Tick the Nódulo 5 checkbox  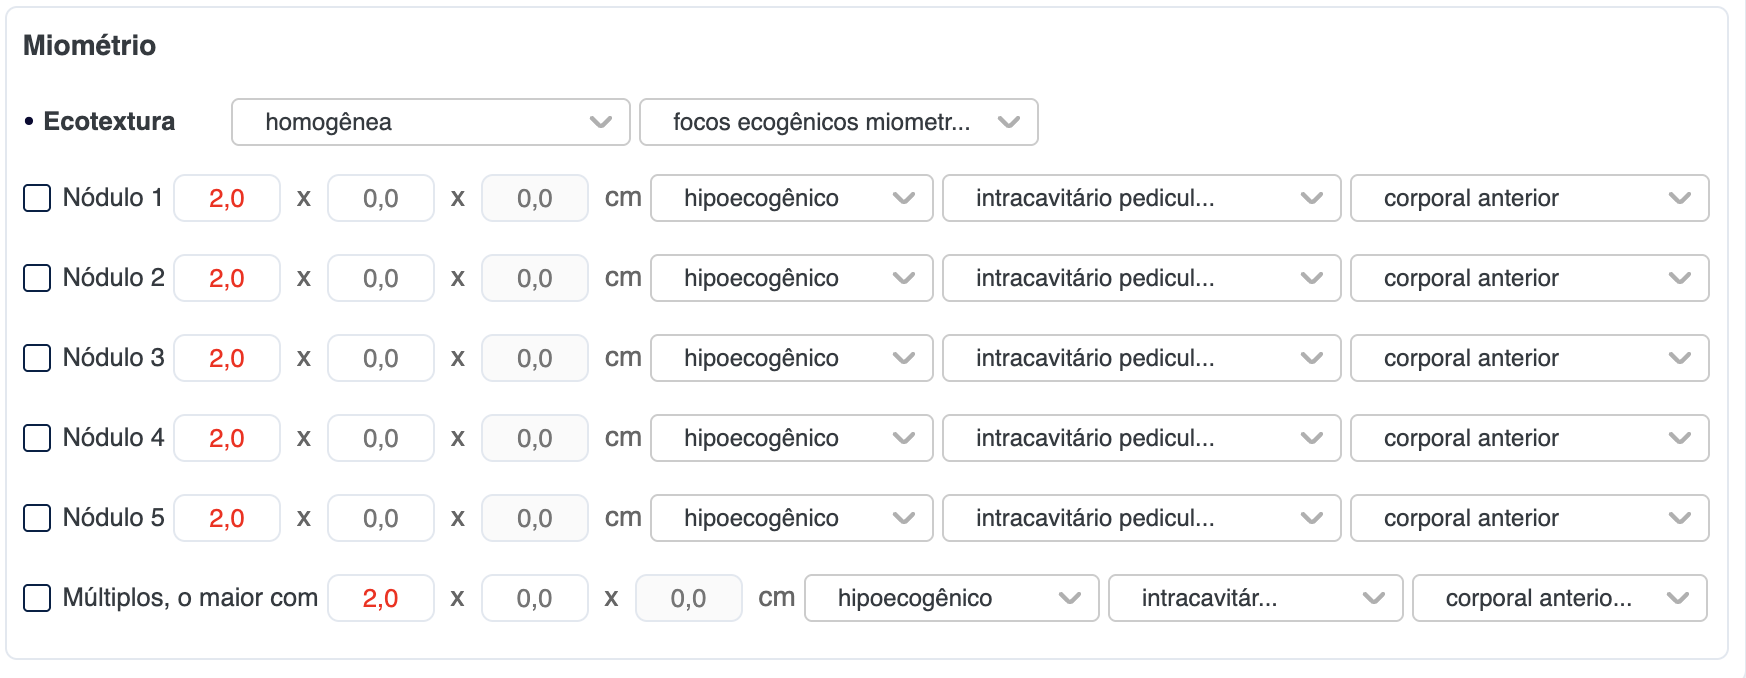coord(37,518)
